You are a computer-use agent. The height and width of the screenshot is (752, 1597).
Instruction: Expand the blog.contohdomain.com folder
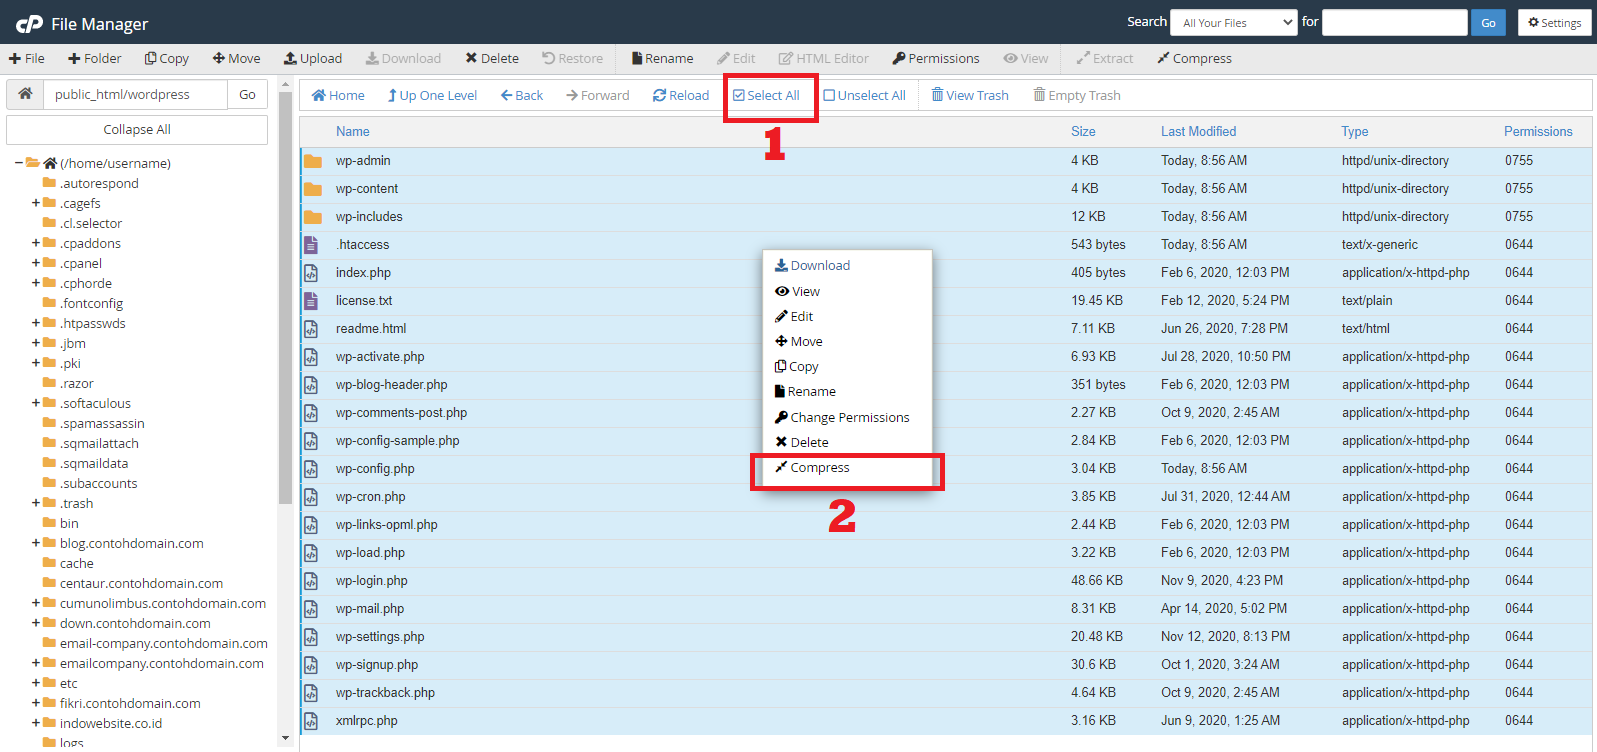tap(36, 543)
